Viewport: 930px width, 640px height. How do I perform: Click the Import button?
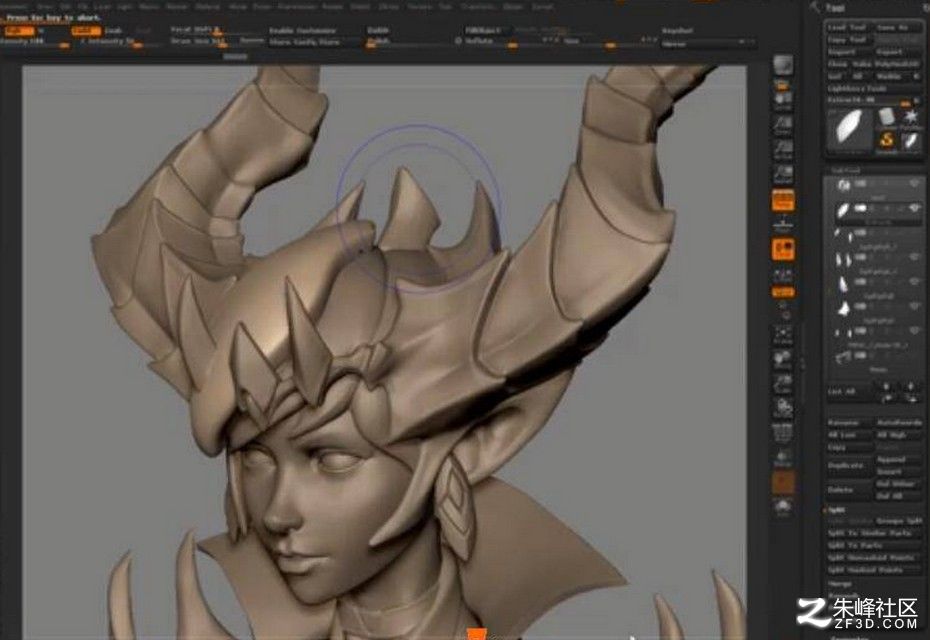tap(847, 52)
